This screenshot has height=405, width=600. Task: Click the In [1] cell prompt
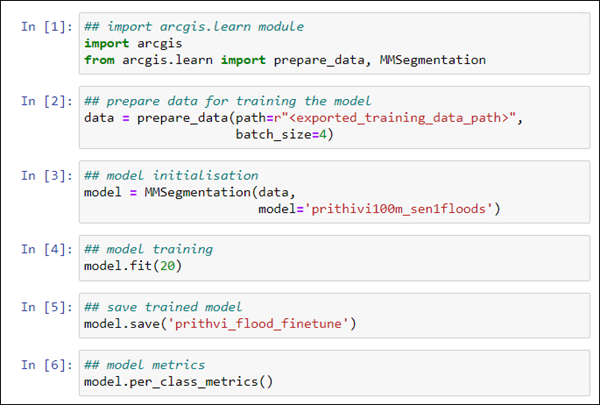[x=47, y=26]
